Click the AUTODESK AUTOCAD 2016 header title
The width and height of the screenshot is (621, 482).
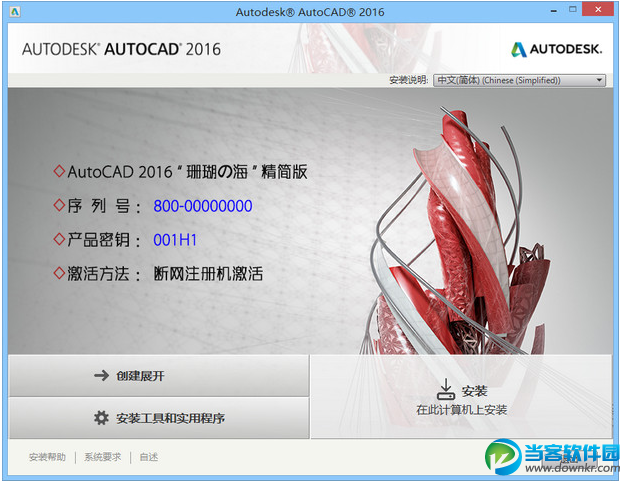click(121, 49)
